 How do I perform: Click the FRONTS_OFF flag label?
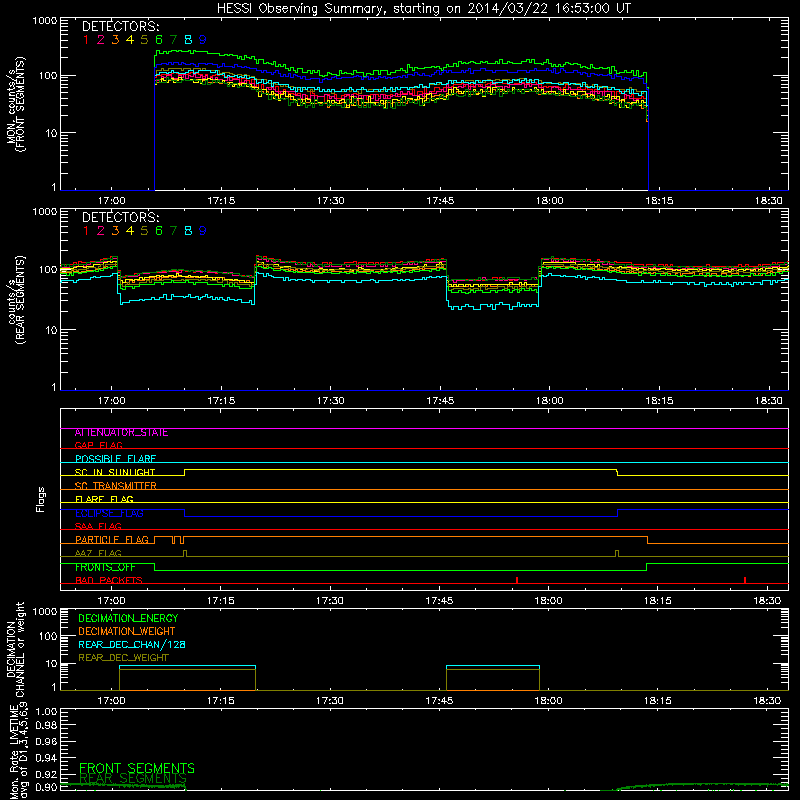click(x=105, y=567)
